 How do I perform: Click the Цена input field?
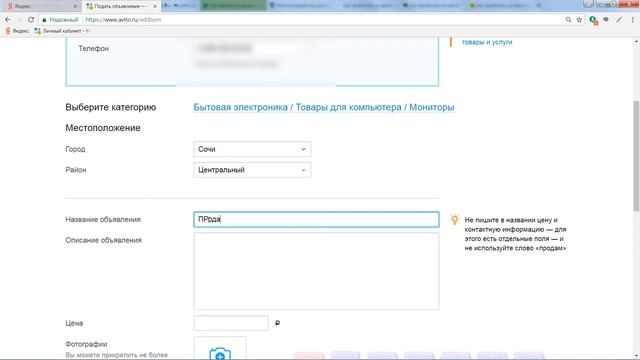tap(231, 323)
